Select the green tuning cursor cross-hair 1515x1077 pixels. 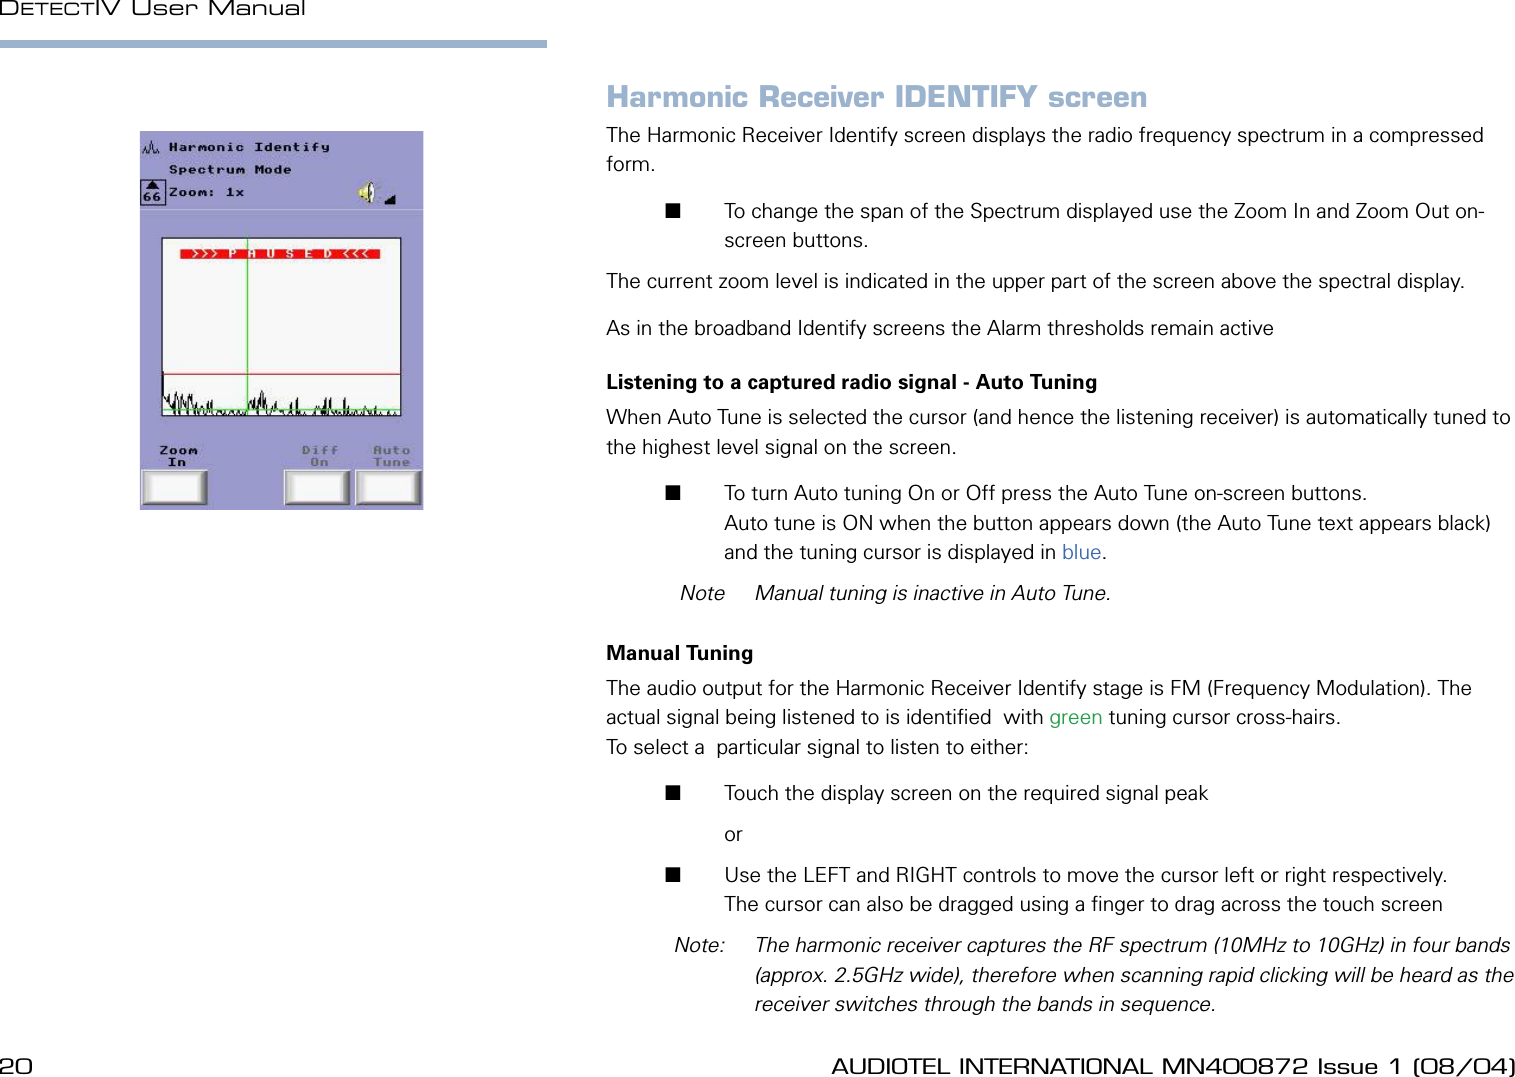pyautogui.click(x=248, y=409)
